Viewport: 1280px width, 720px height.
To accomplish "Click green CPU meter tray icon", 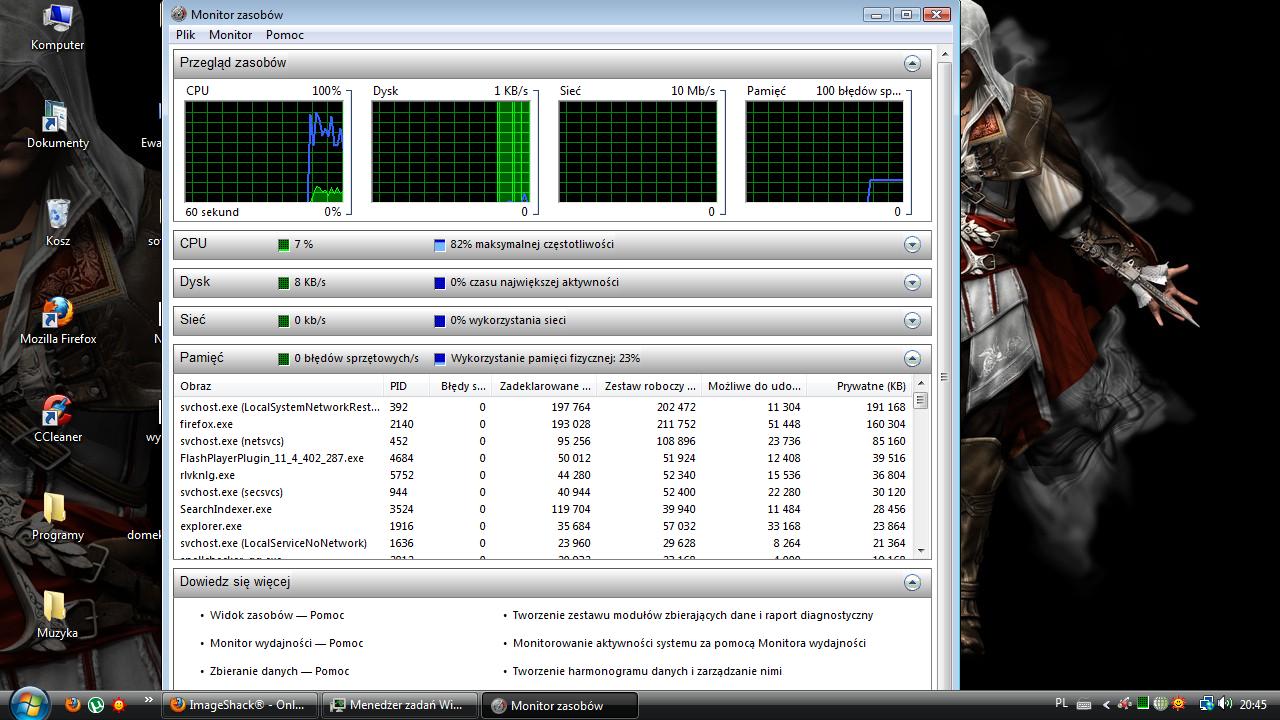I will click(1142, 705).
